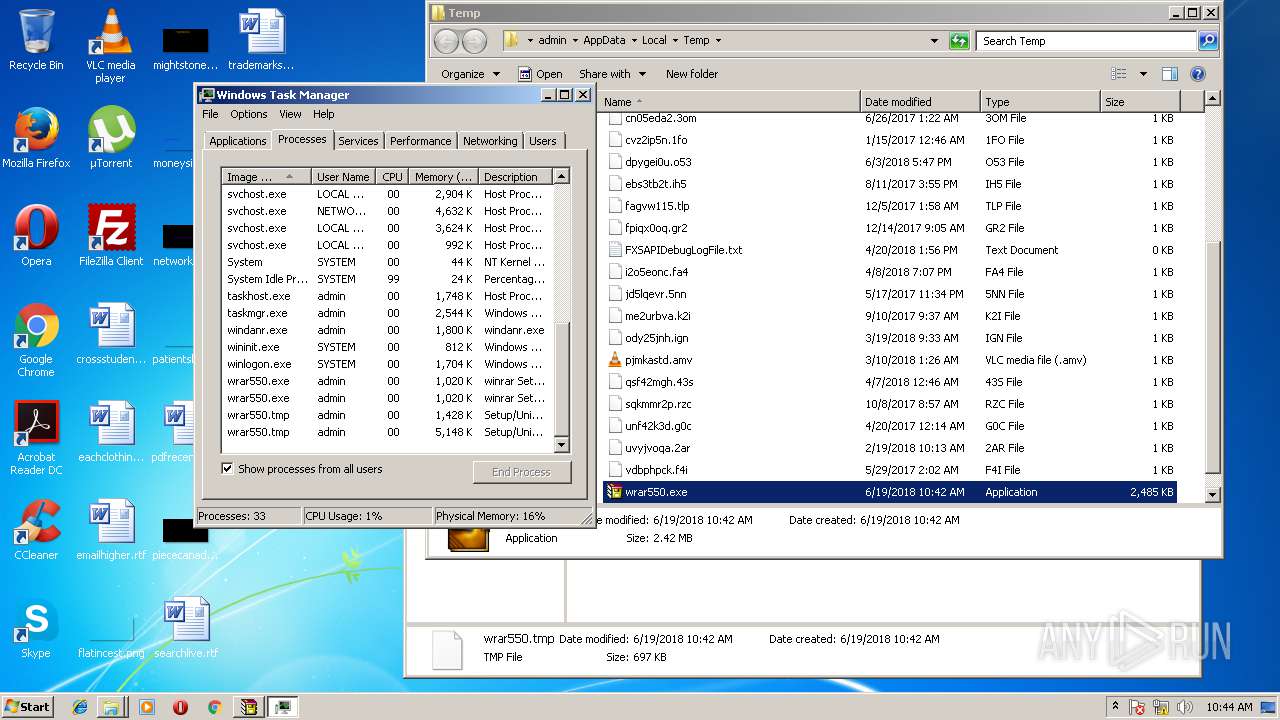Click Explorer Back navigation button
This screenshot has width=1280, height=720.
pyautogui.click(x=446, y=41)
